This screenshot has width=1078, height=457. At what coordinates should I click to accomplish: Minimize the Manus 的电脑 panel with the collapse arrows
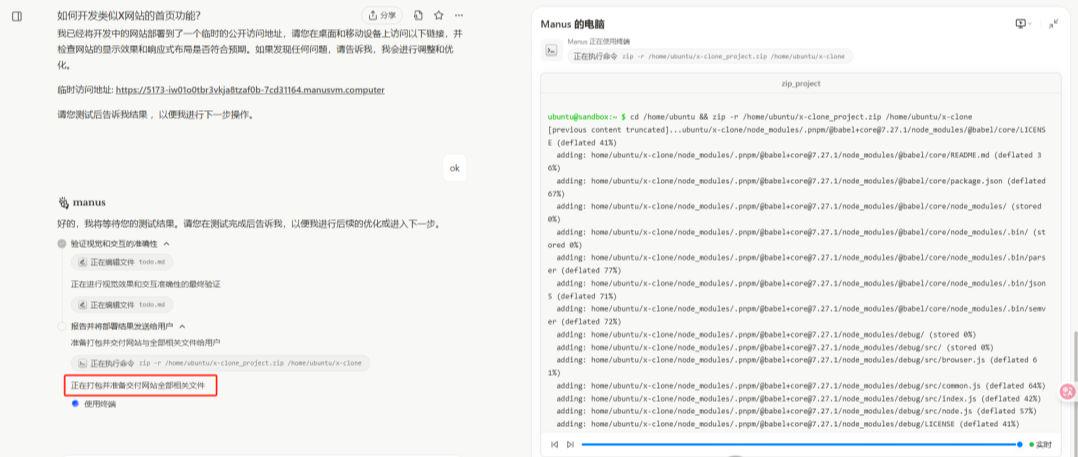click(1054, 24)
